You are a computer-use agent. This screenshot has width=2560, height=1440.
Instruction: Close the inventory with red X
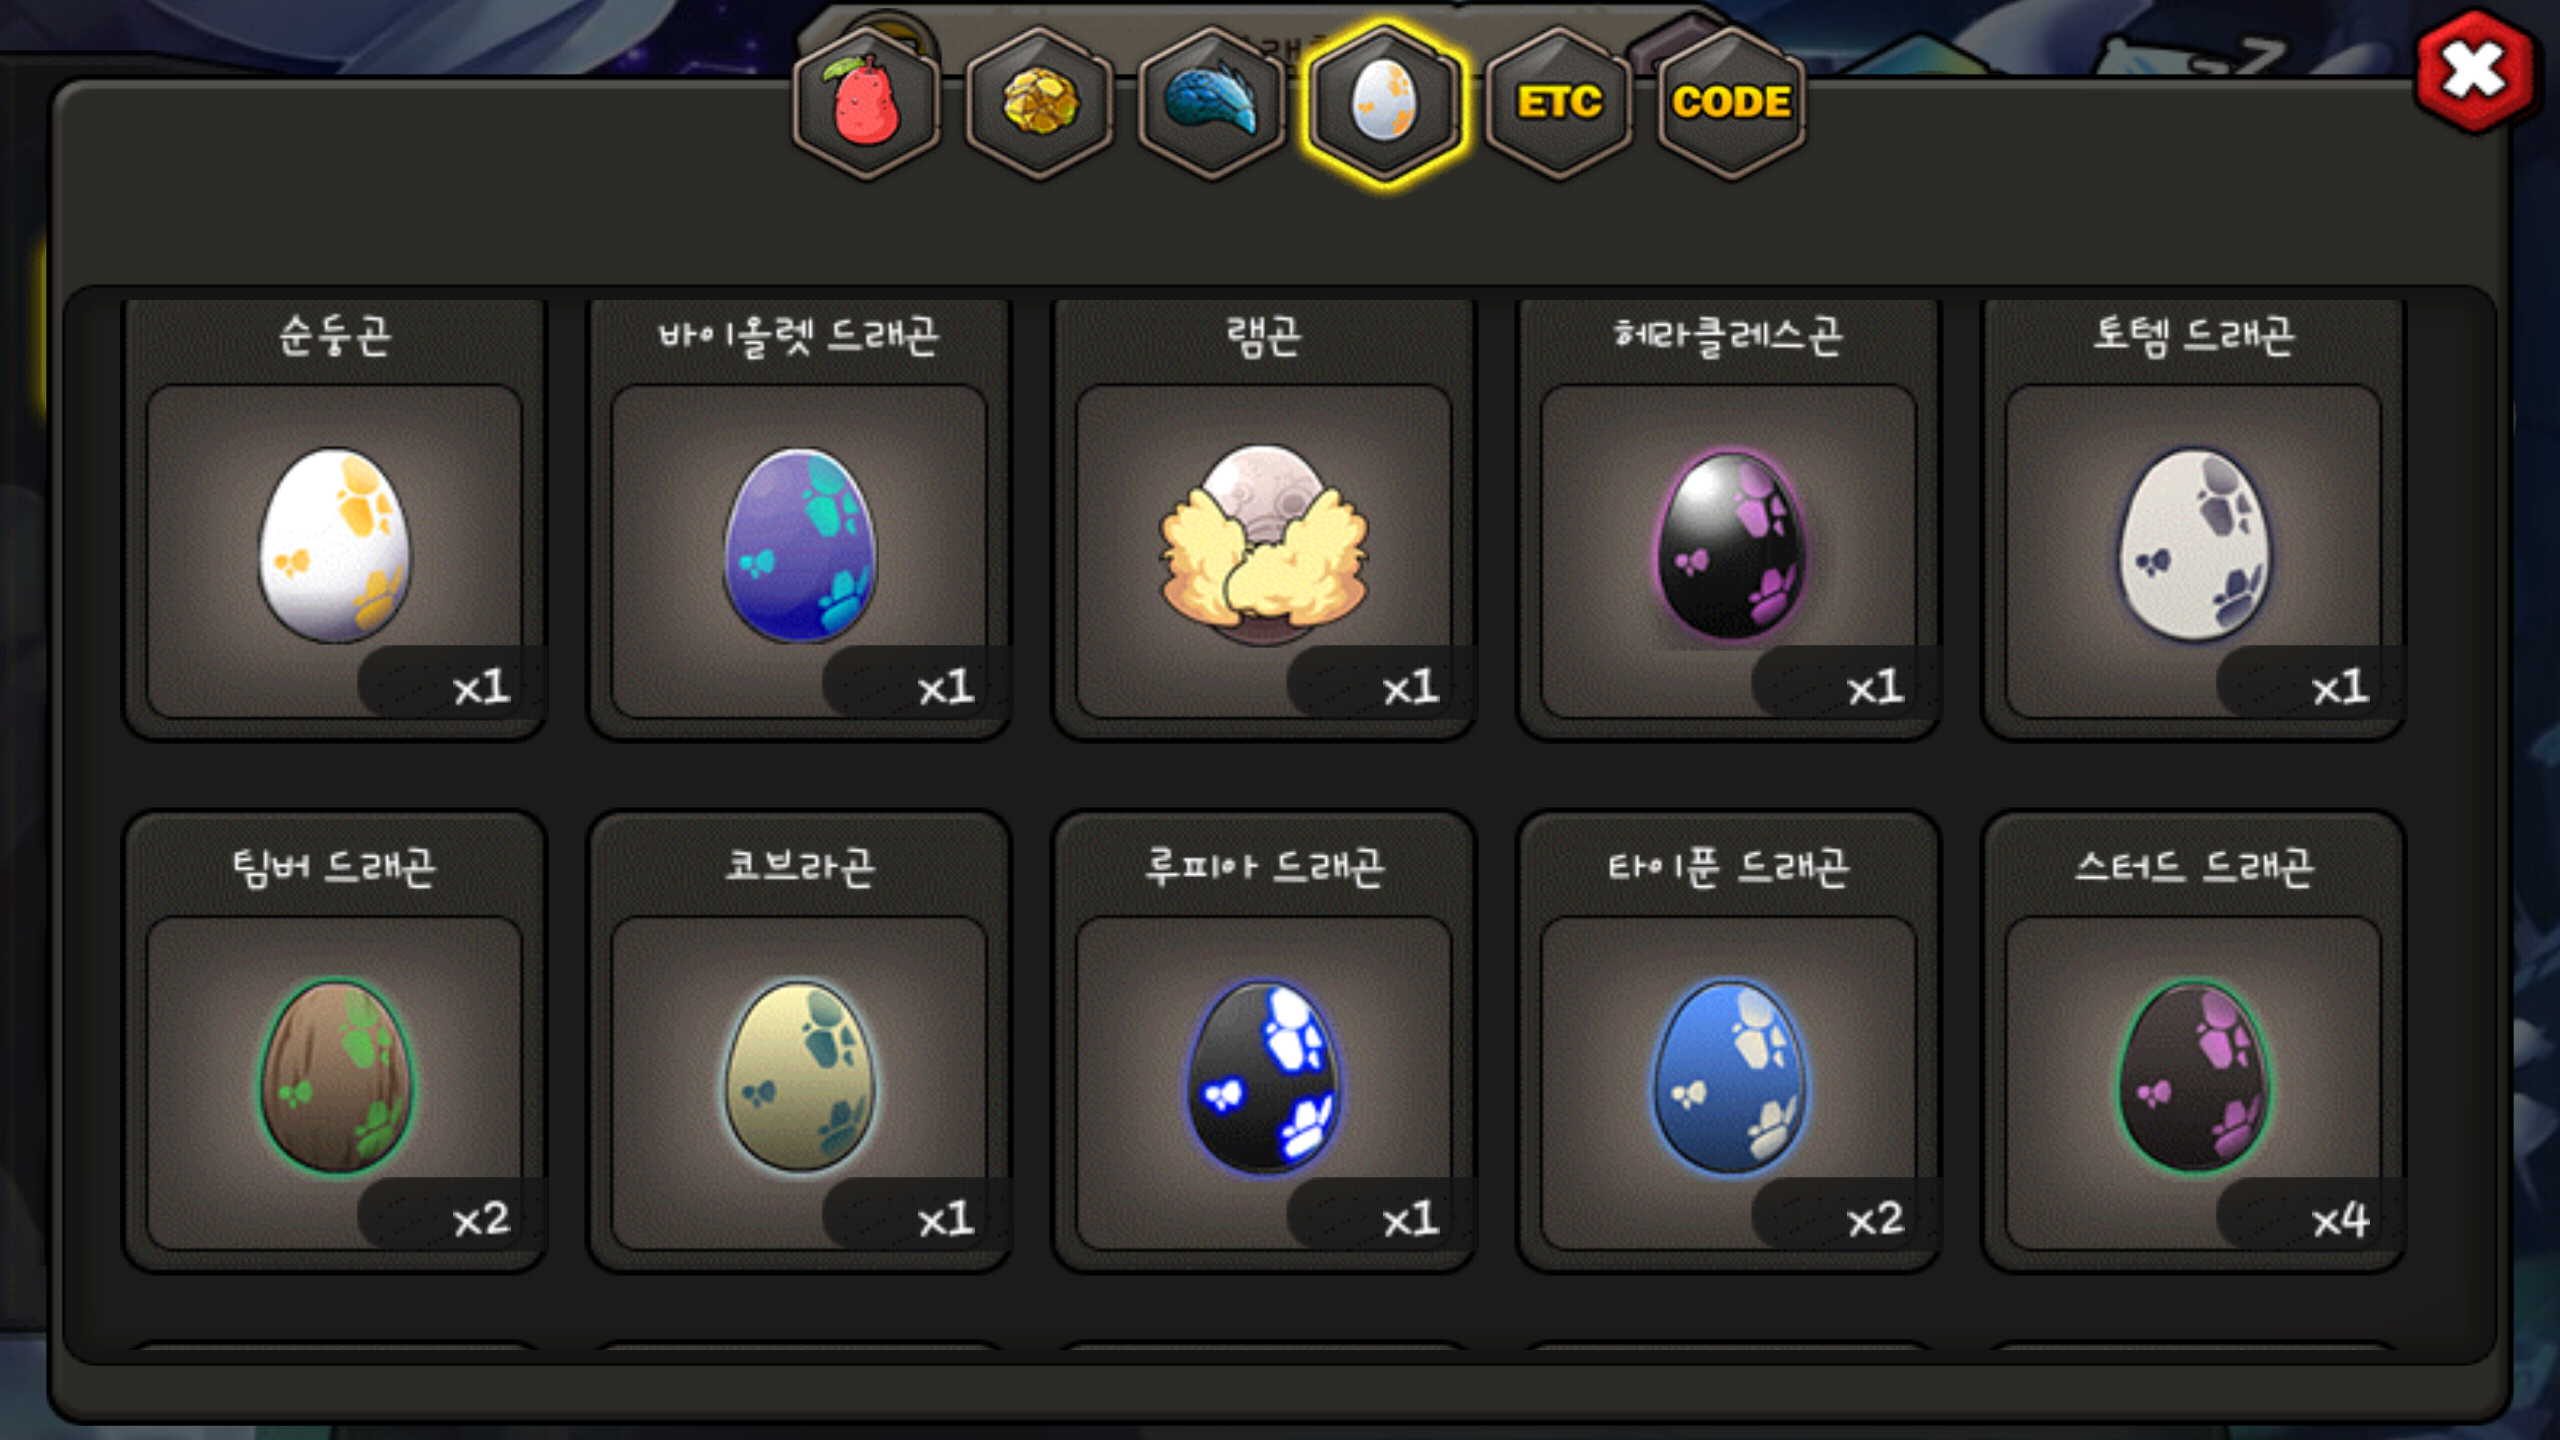2475,70
